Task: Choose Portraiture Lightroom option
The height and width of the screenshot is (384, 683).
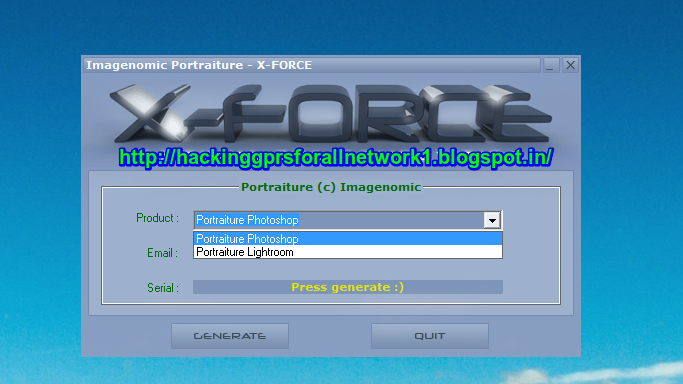Action: (348, 252)
